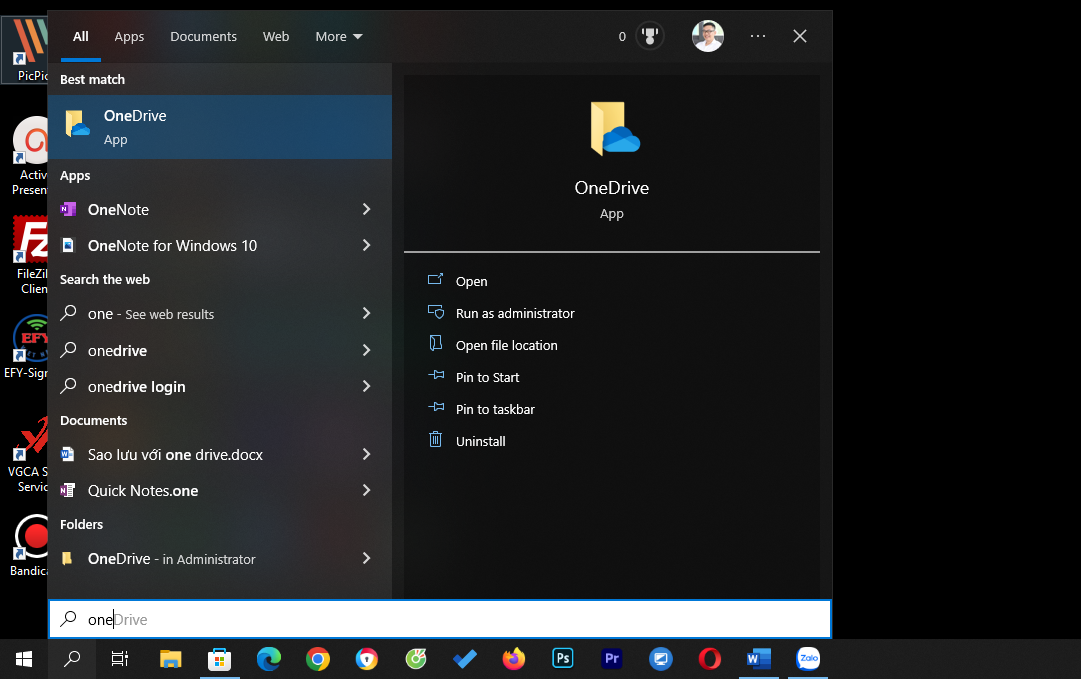This screenshot has width=1081, height=679.
Task: Switch to the Apps search tab
Action: (129, 37)
